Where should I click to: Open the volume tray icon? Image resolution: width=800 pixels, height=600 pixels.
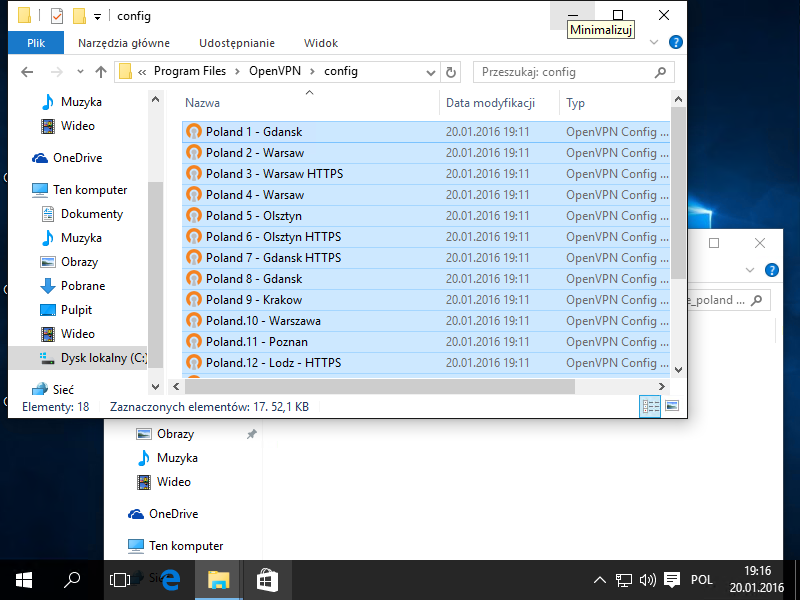647,580
